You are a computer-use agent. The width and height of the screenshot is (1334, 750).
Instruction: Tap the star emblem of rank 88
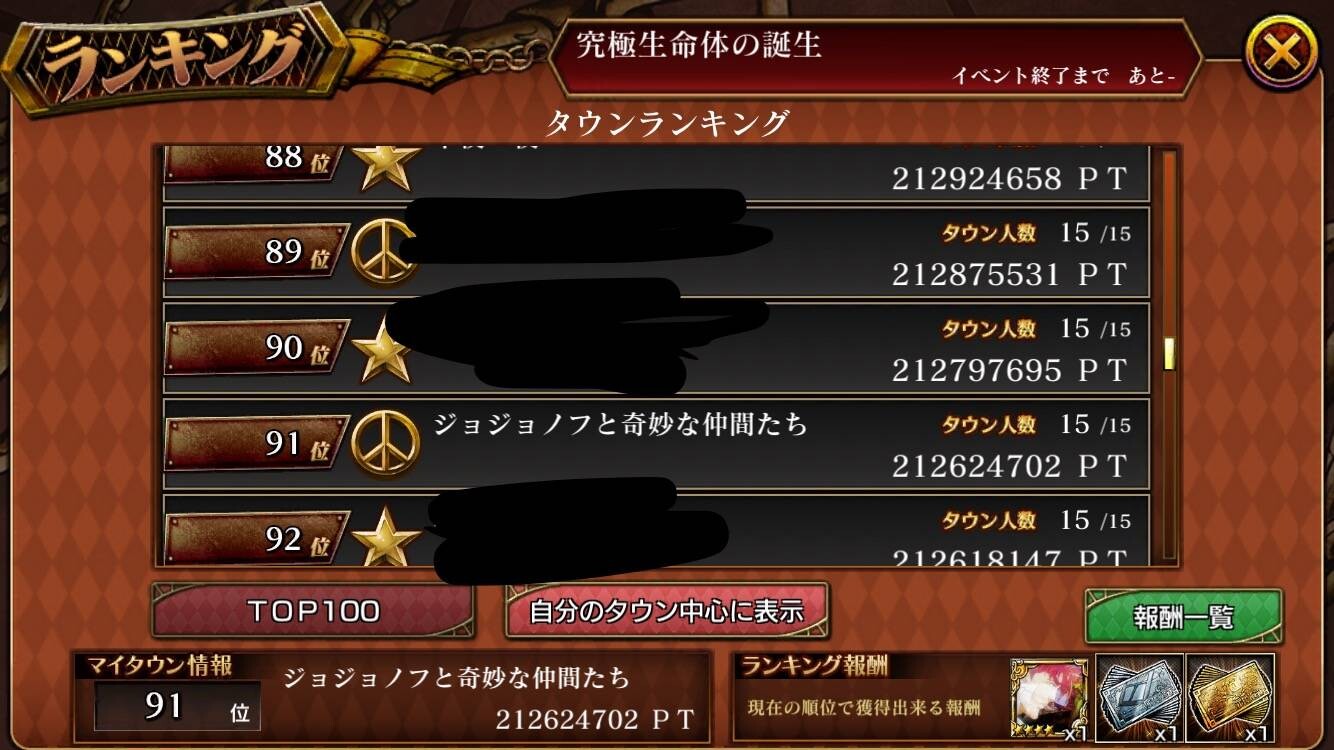point(385,167)
